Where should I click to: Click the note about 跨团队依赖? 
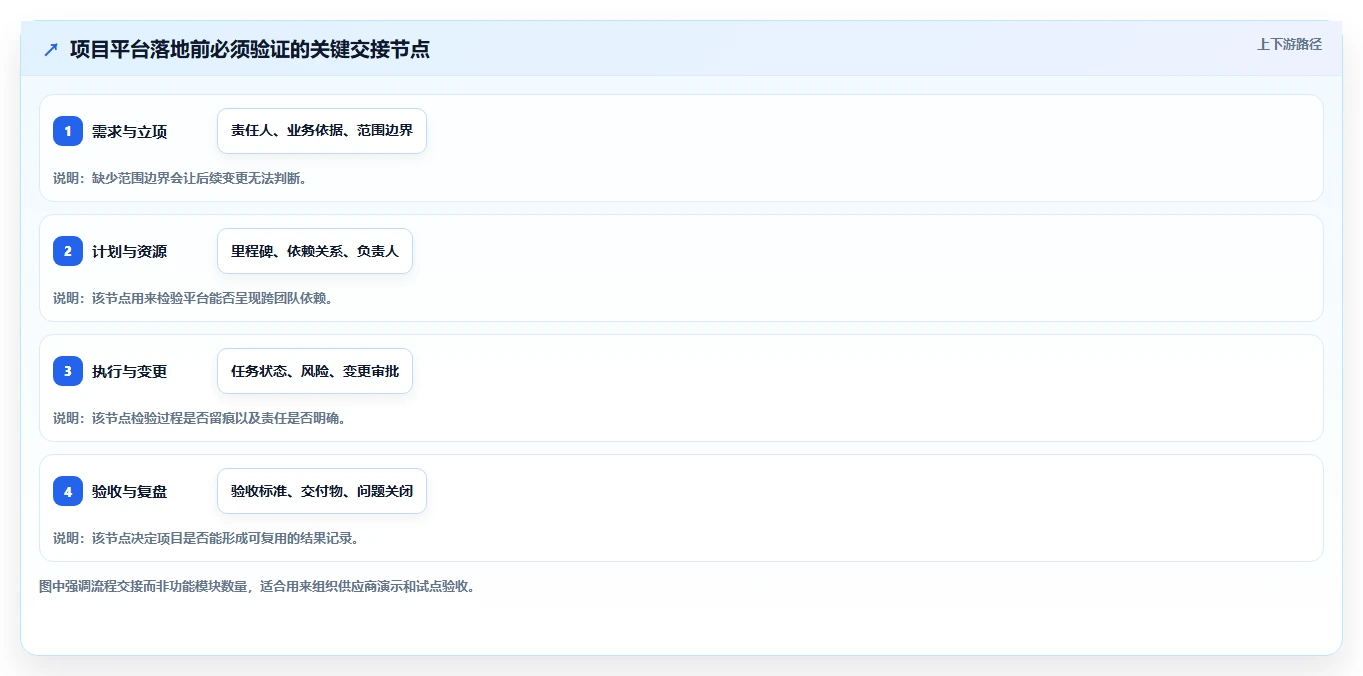coord(192,298)
